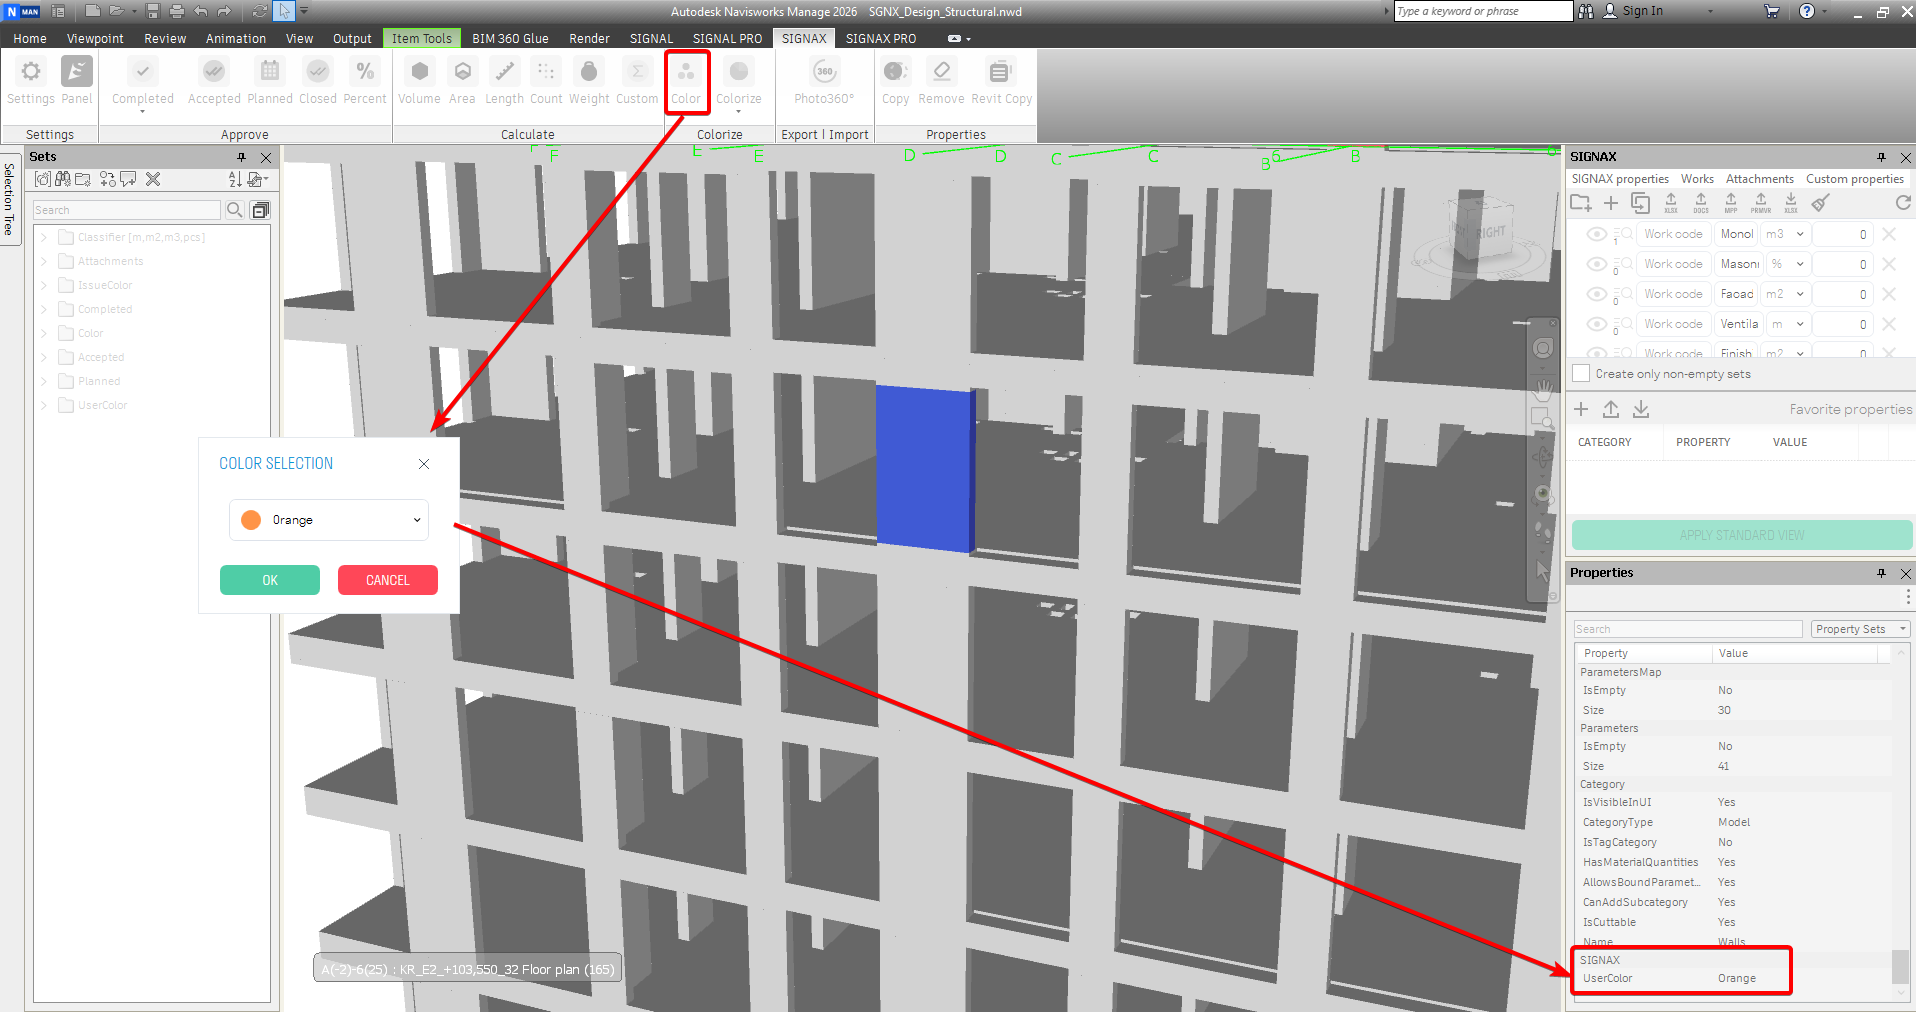This screenshot has width=1916, height=1012.
Task: Click the Sets search field
Action: [126, 210]
